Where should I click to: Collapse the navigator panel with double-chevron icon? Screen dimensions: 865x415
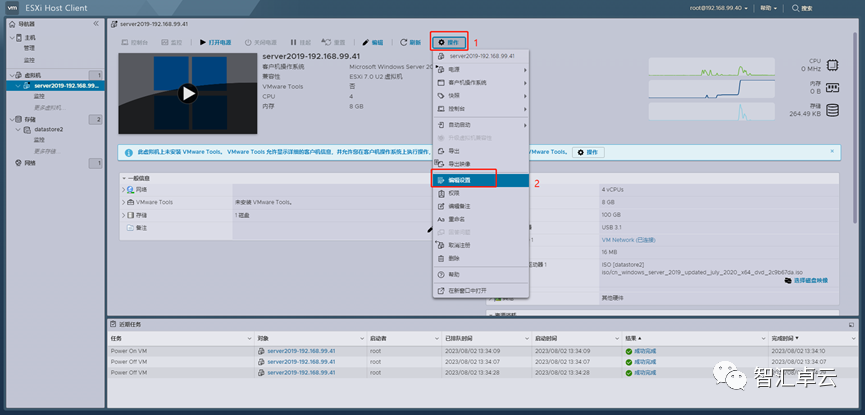click(96, 24)
